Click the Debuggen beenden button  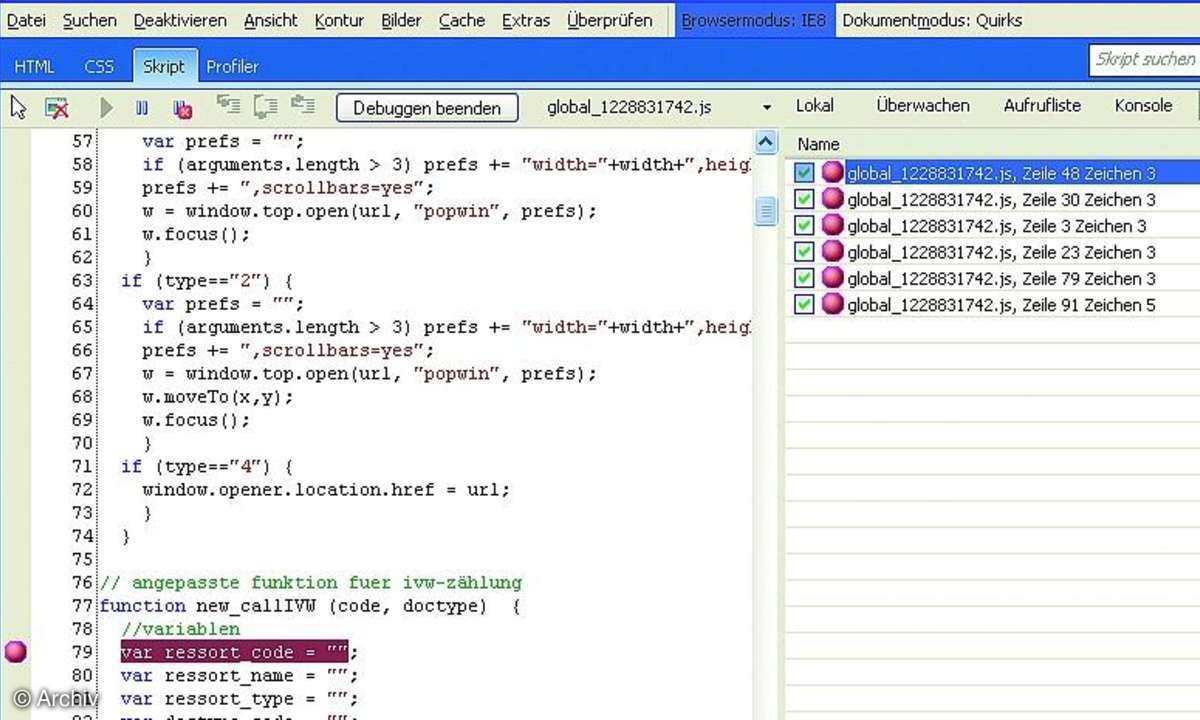(x=426, y=108)
